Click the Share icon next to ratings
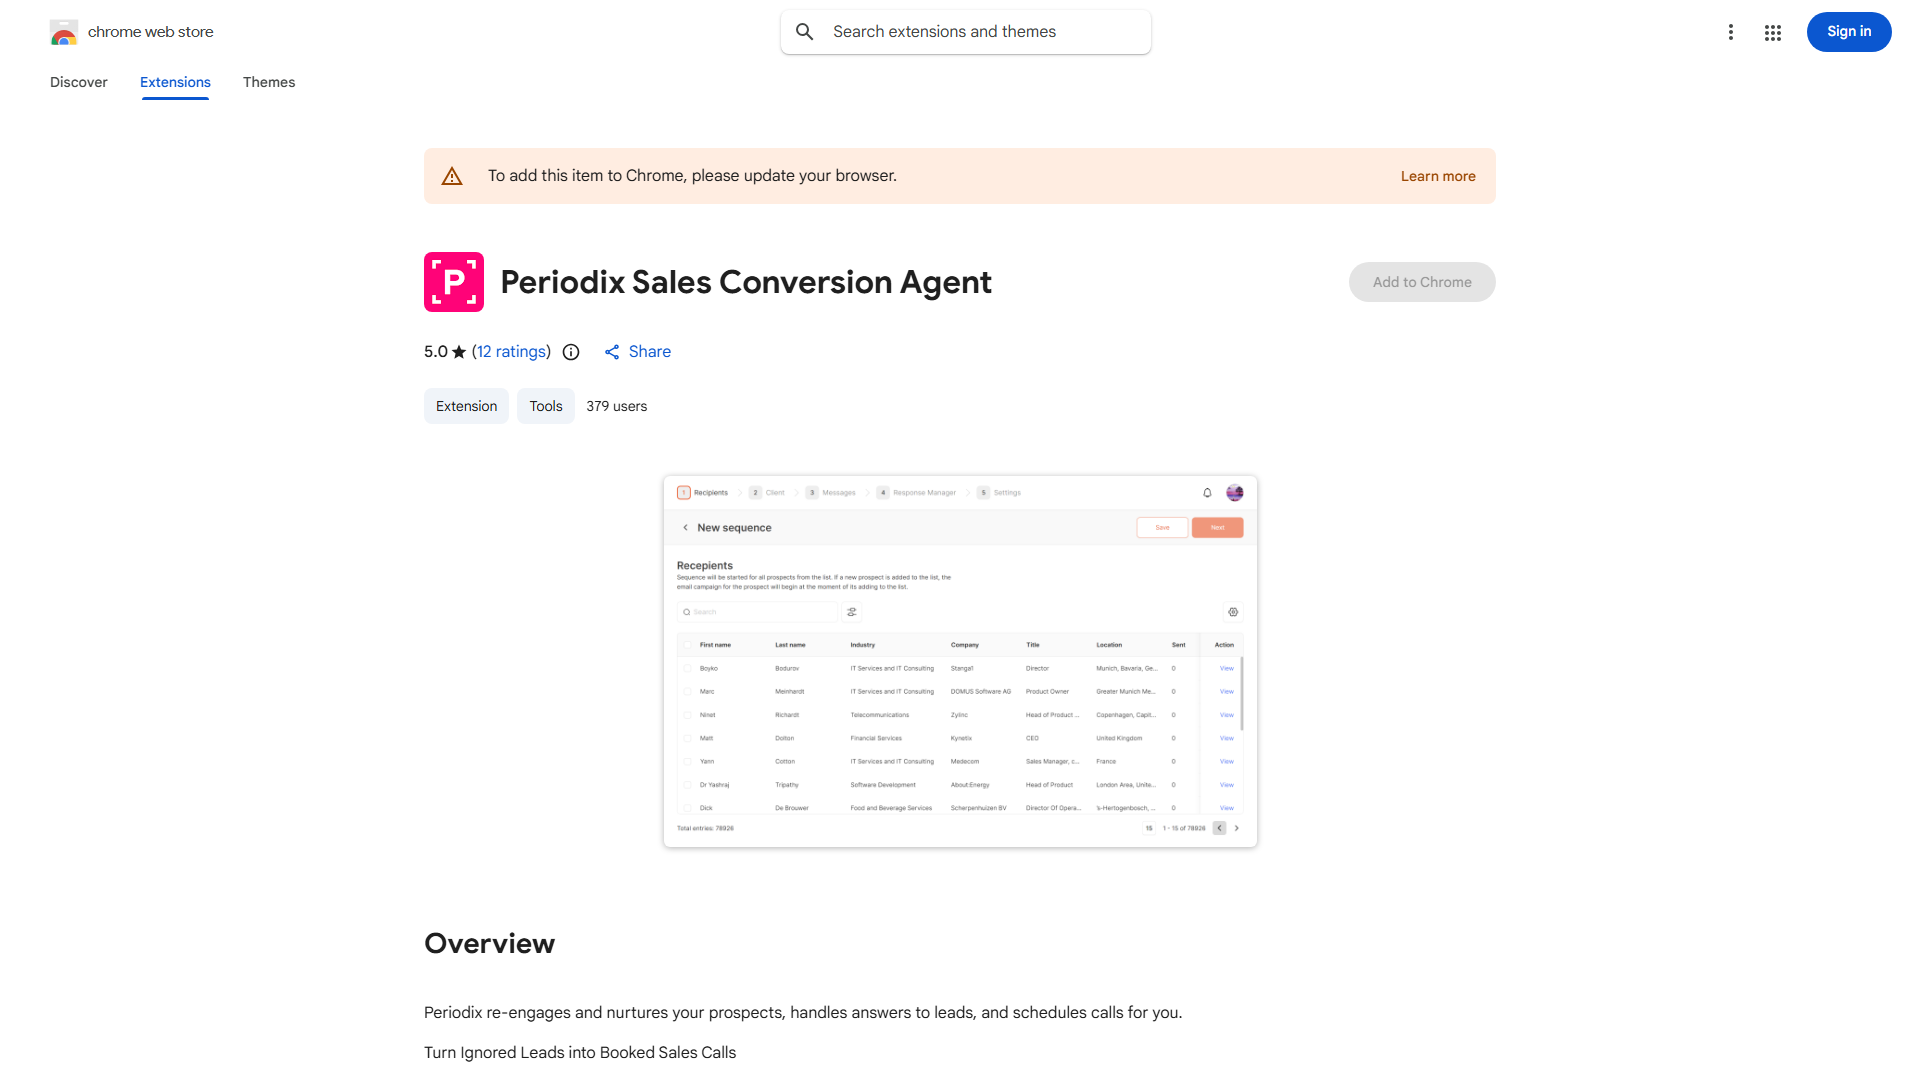The image size is (1920, 1080). 613,352
